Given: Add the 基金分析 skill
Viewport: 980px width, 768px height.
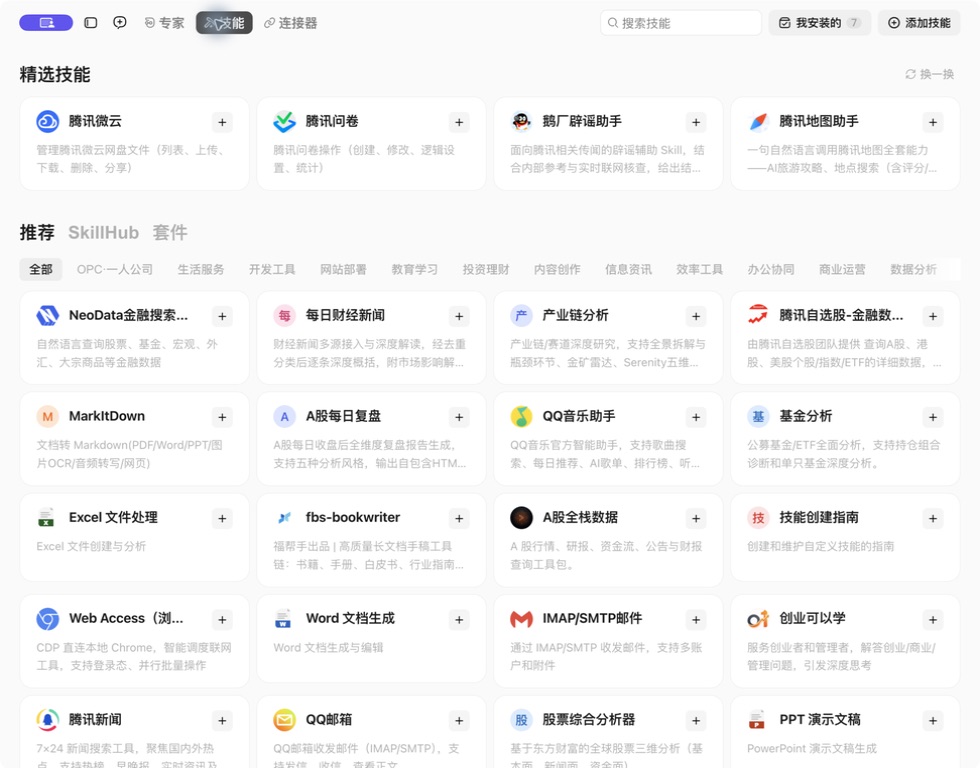Looking at the screenshot, I should click(x=932, y=417).
